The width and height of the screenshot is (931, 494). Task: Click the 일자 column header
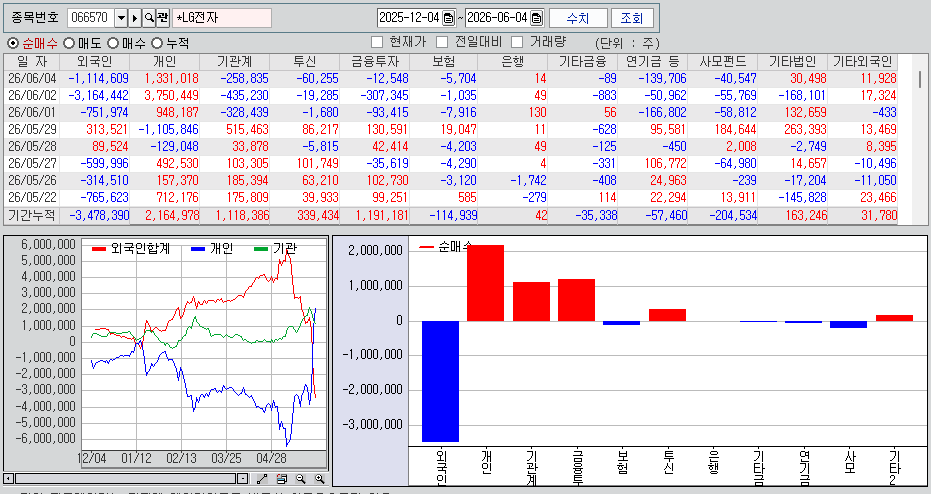(x=32, y=62)
